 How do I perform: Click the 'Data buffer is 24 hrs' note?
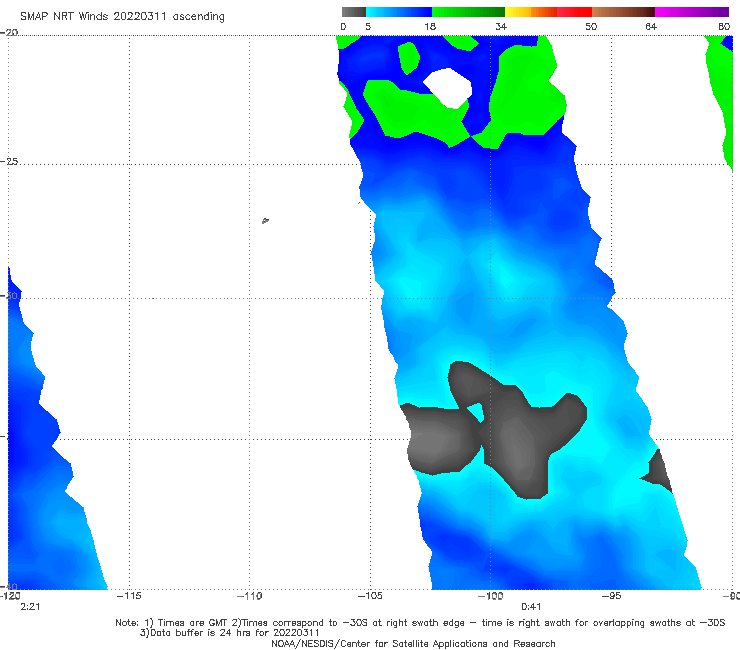point(230,633)
